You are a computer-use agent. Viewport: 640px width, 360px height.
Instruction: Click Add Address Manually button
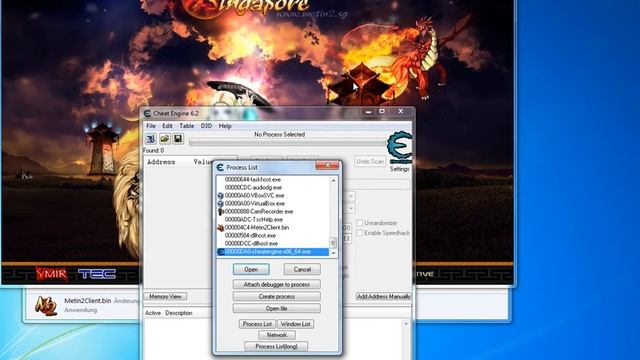pos(384,296)
